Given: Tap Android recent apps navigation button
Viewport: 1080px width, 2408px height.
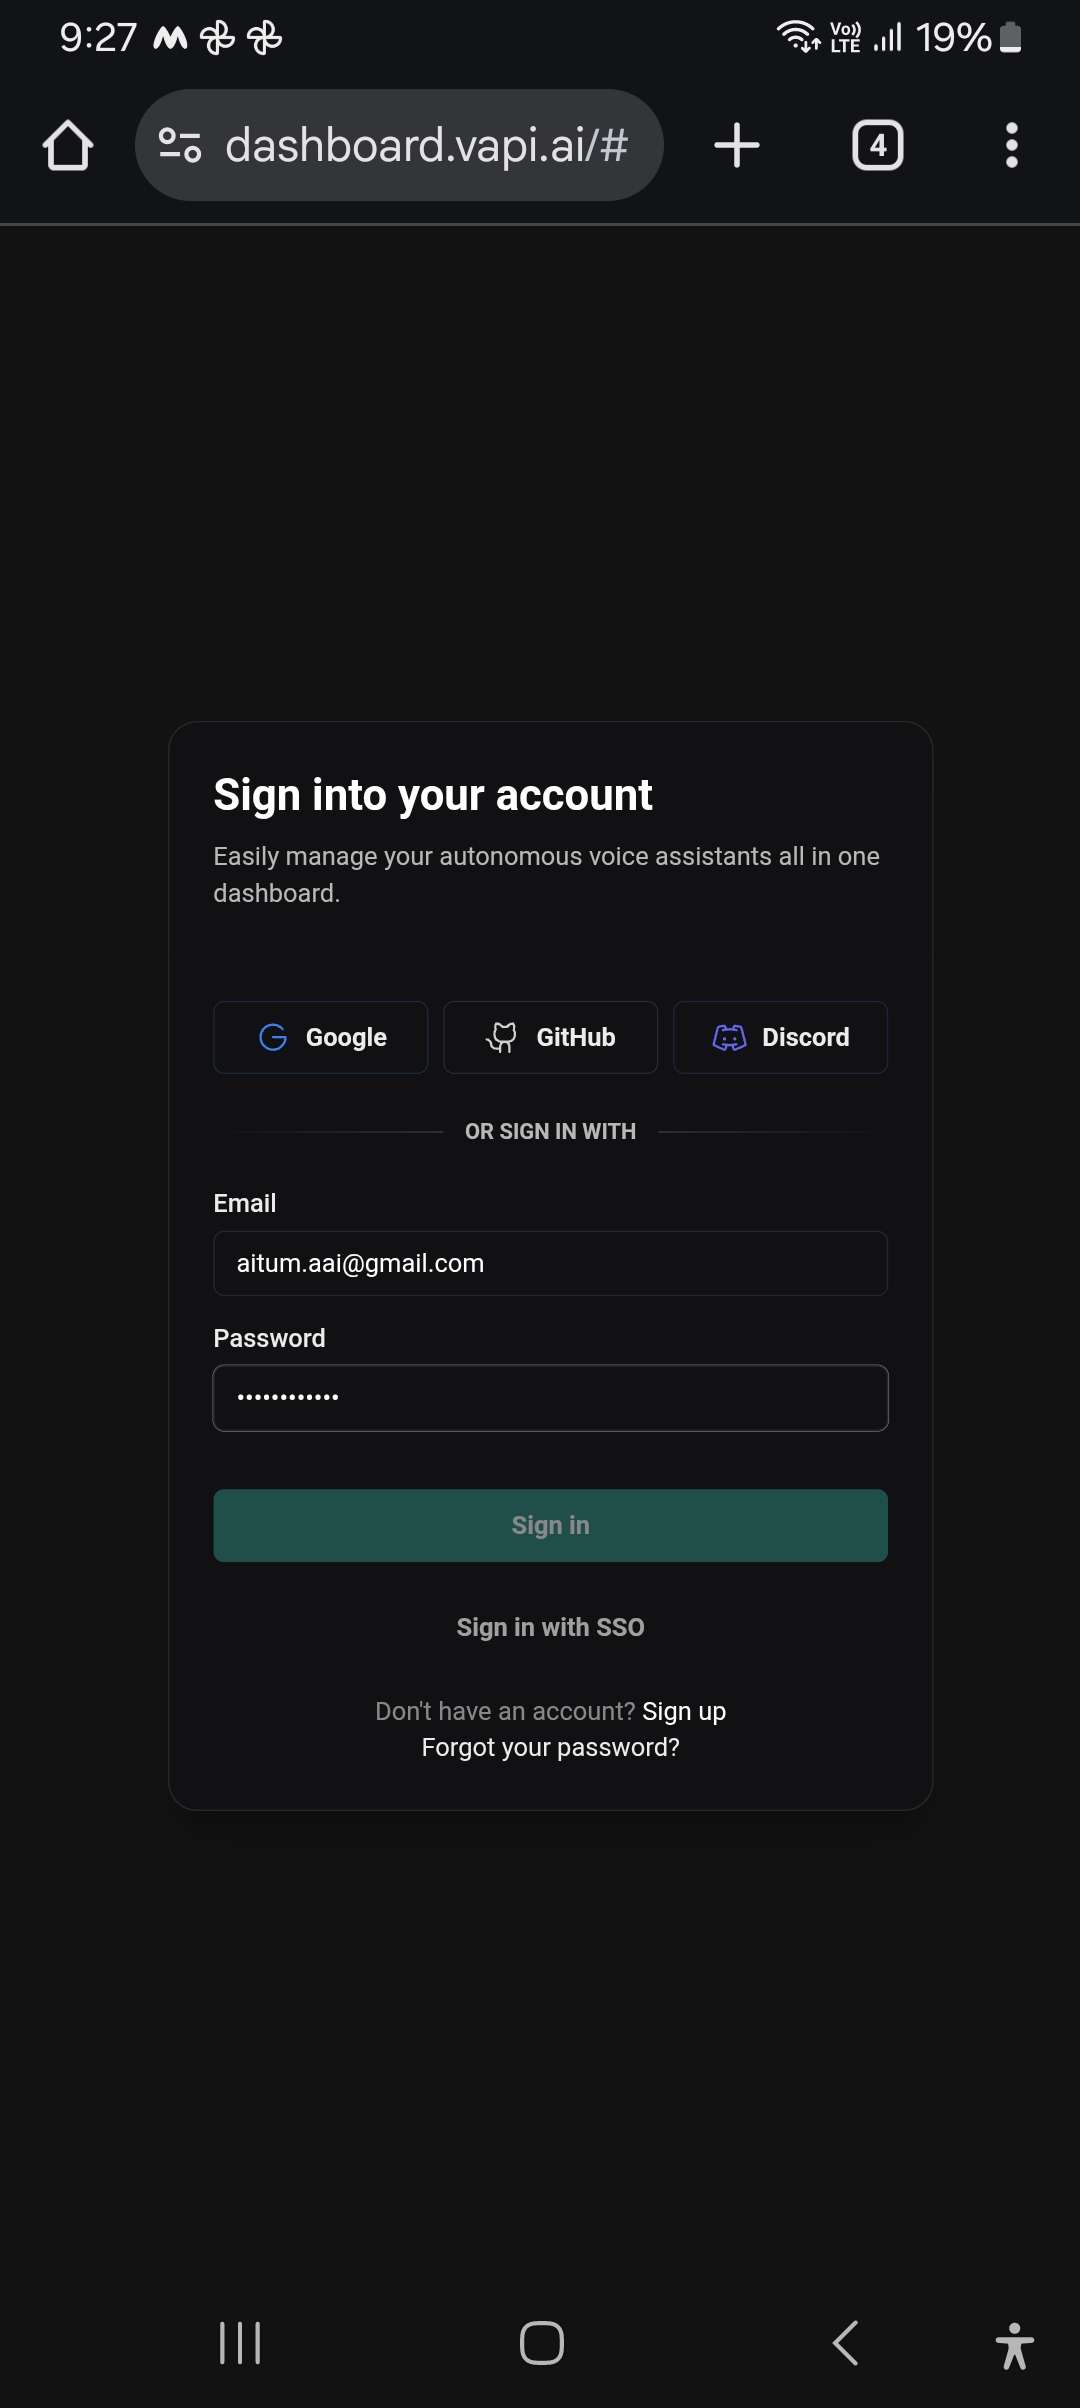Looking at the screenshot, I should coord(240,2343).
